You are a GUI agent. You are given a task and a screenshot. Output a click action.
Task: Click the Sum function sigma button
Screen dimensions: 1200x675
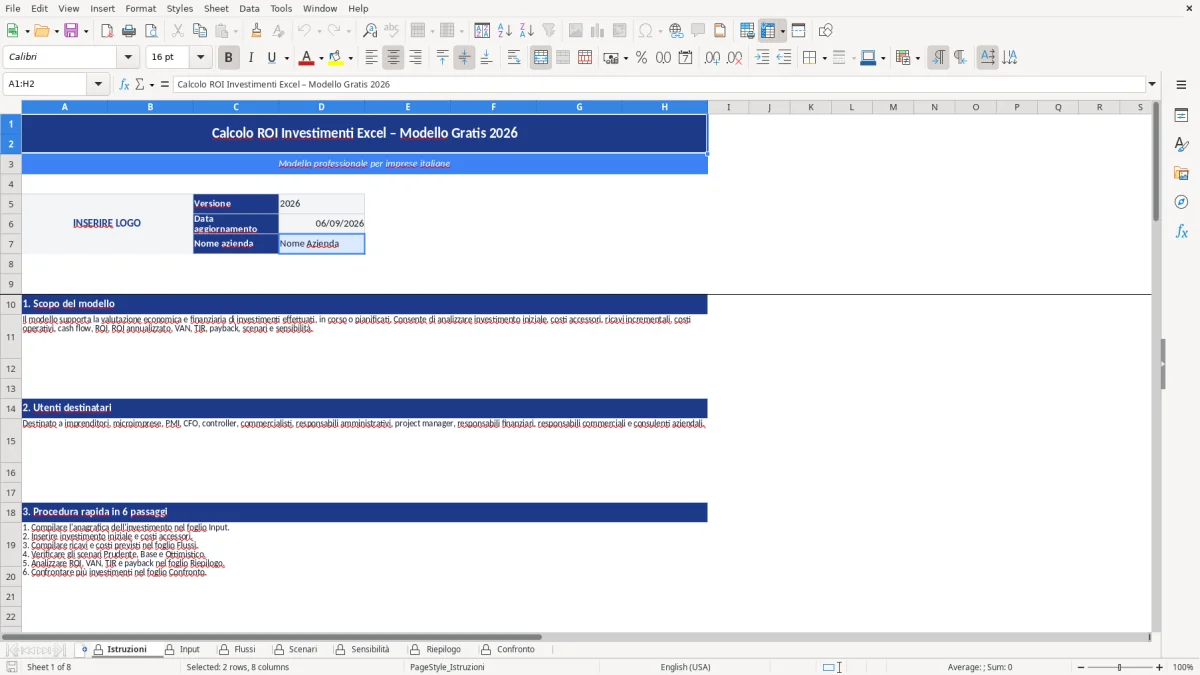click(x=139, y=84)
